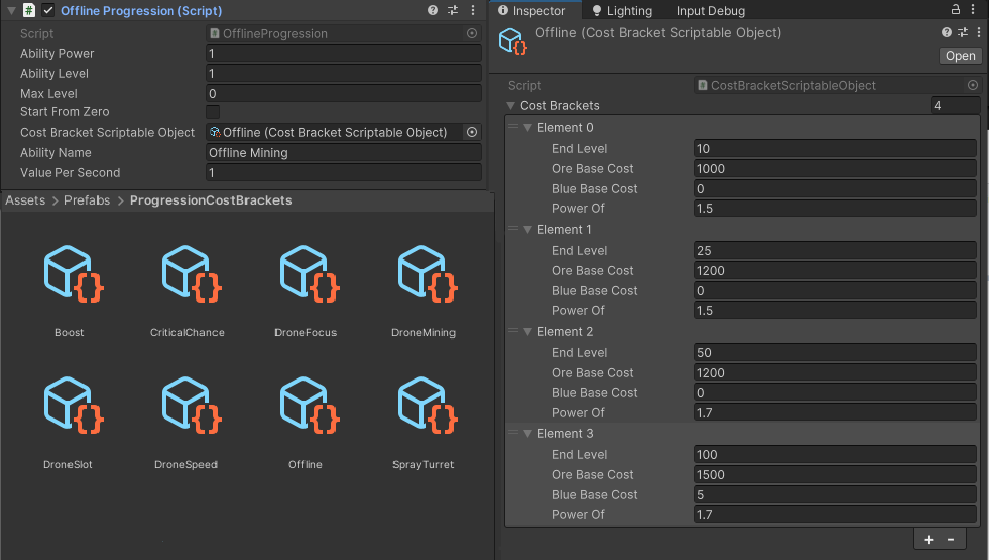Edit the Ability Level field
Screen dimensions: 992x560
(344, 73)
